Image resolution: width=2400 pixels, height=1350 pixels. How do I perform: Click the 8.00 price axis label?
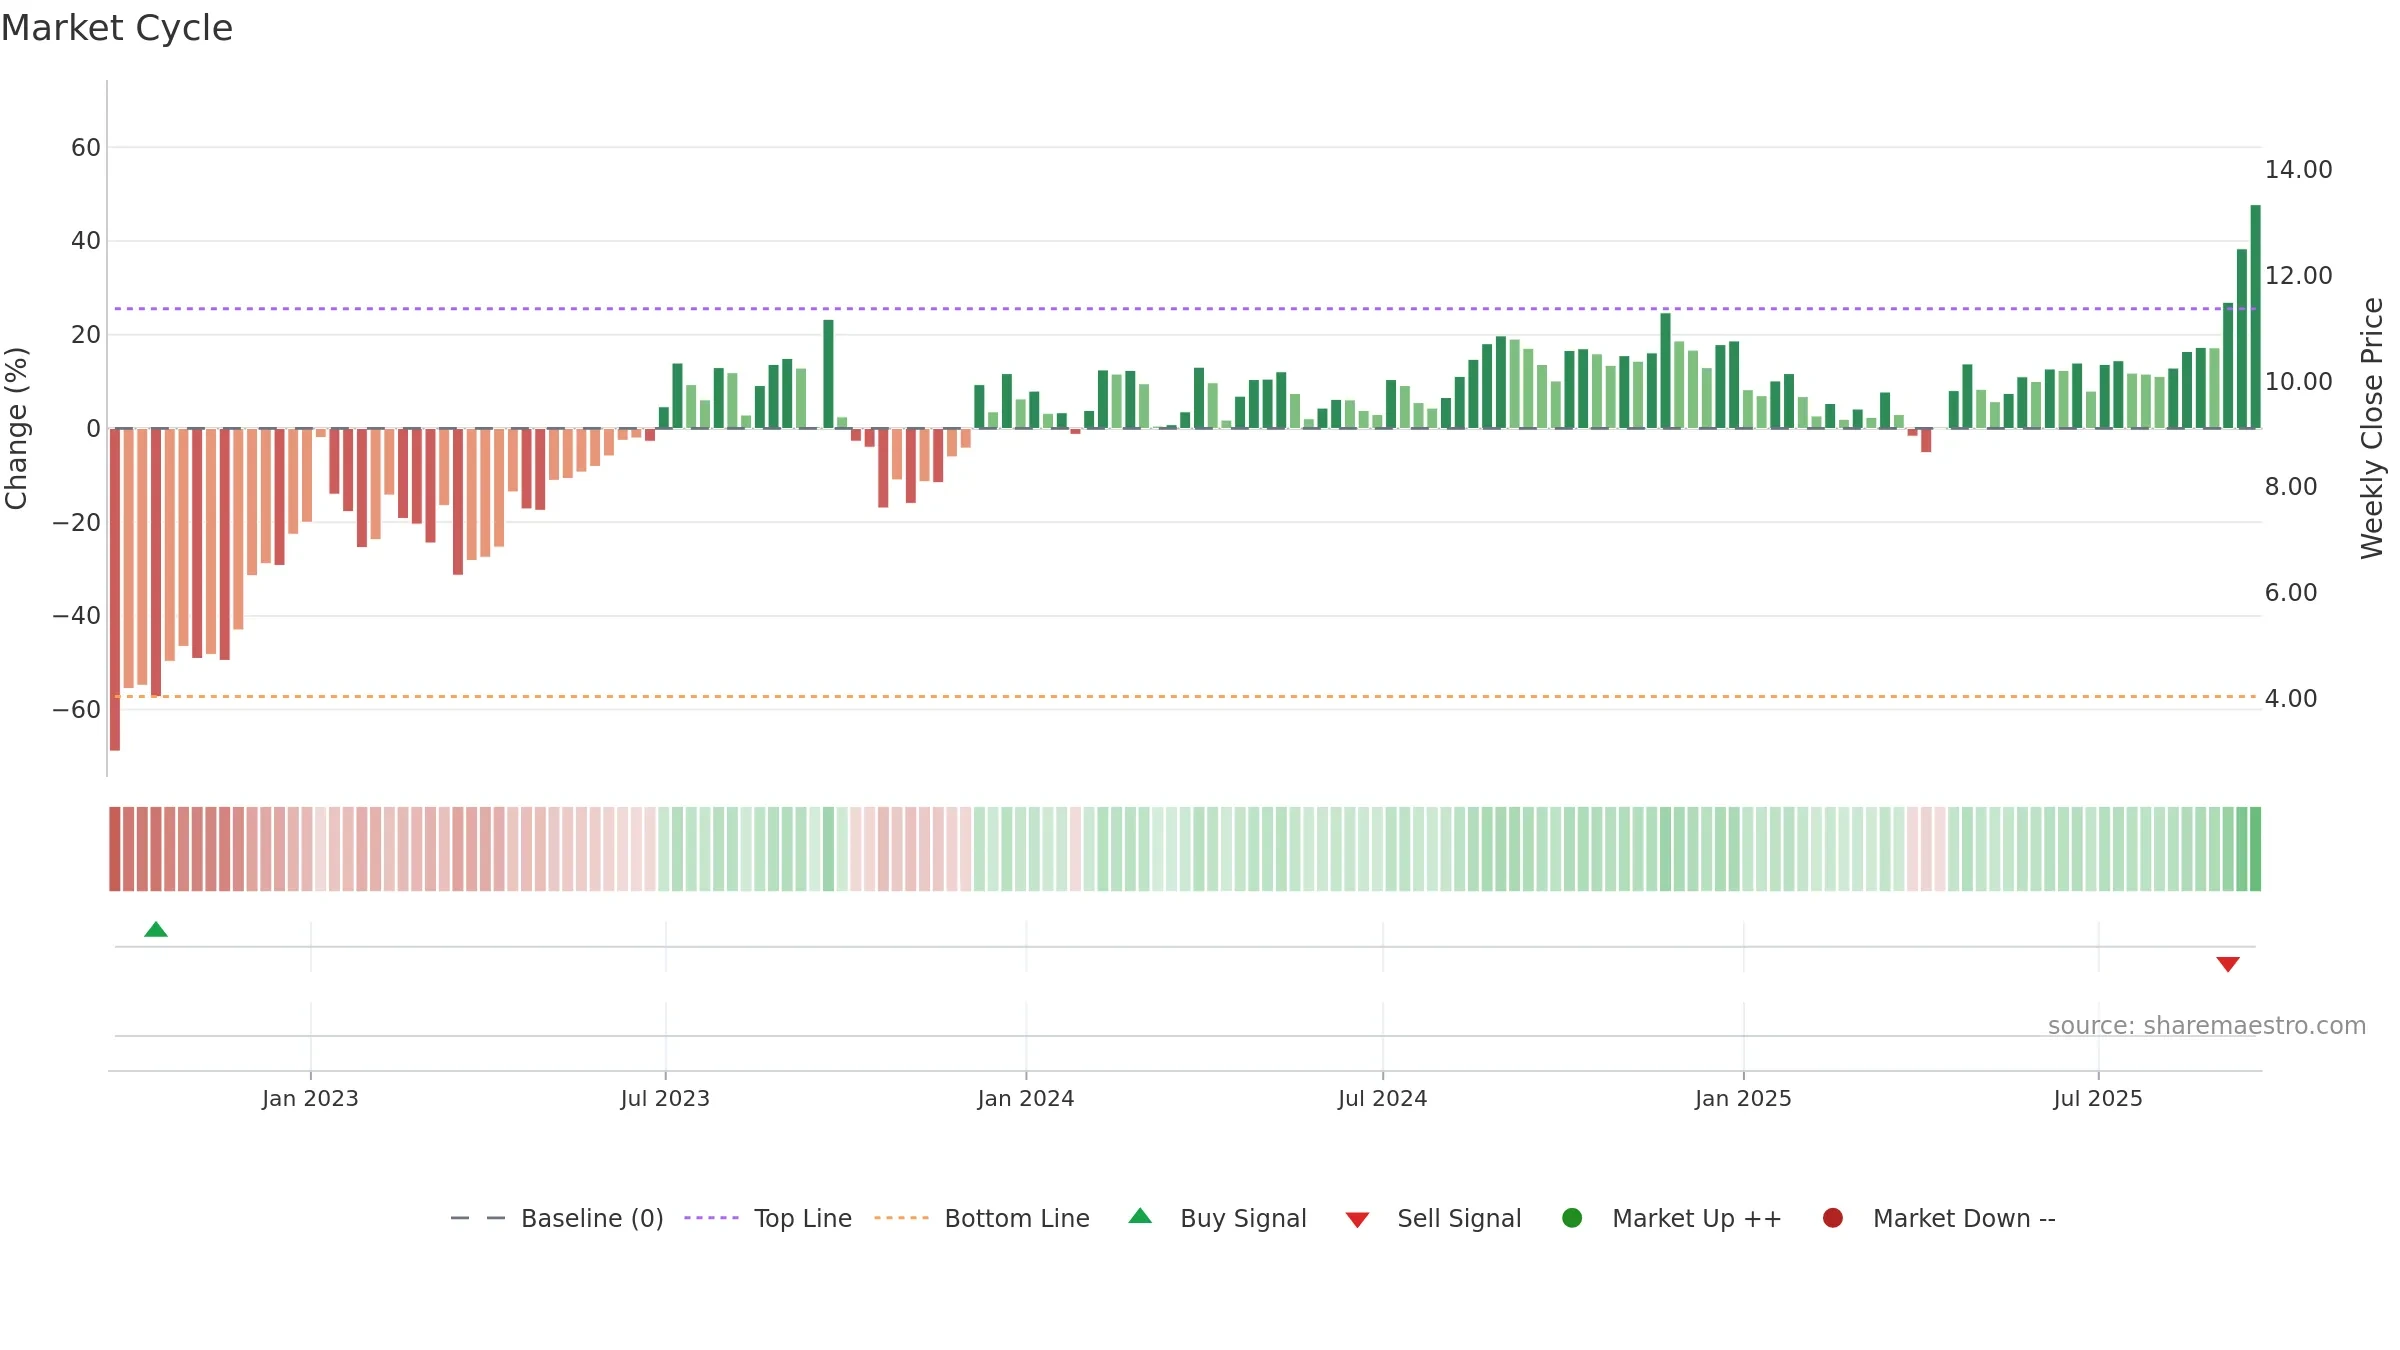(x=2290, y=487)
